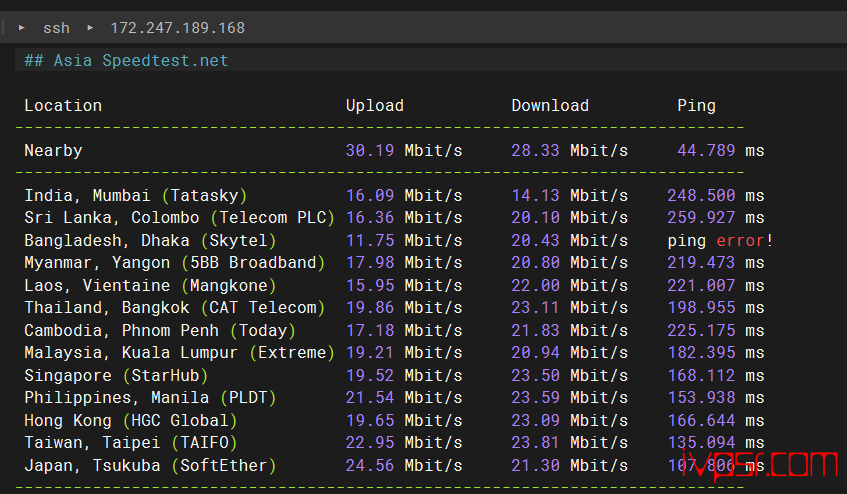Click the Hong Kong HGC Global entry
The width and height of the screenshot is (847, 494).
click(x=130, y=420)
